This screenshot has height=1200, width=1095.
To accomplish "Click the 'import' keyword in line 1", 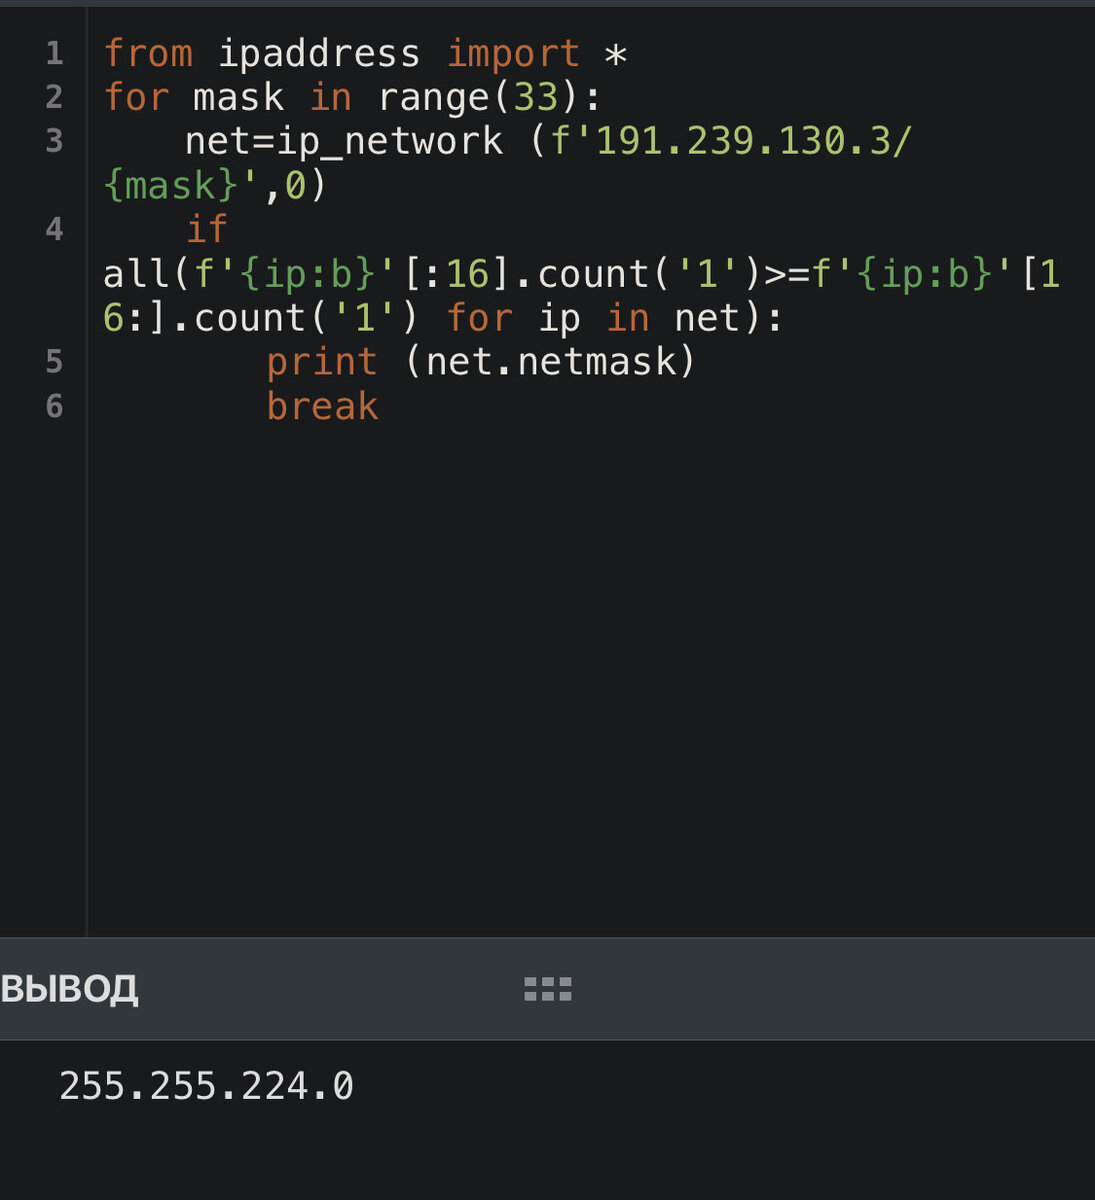I will [x=513, y=54].
